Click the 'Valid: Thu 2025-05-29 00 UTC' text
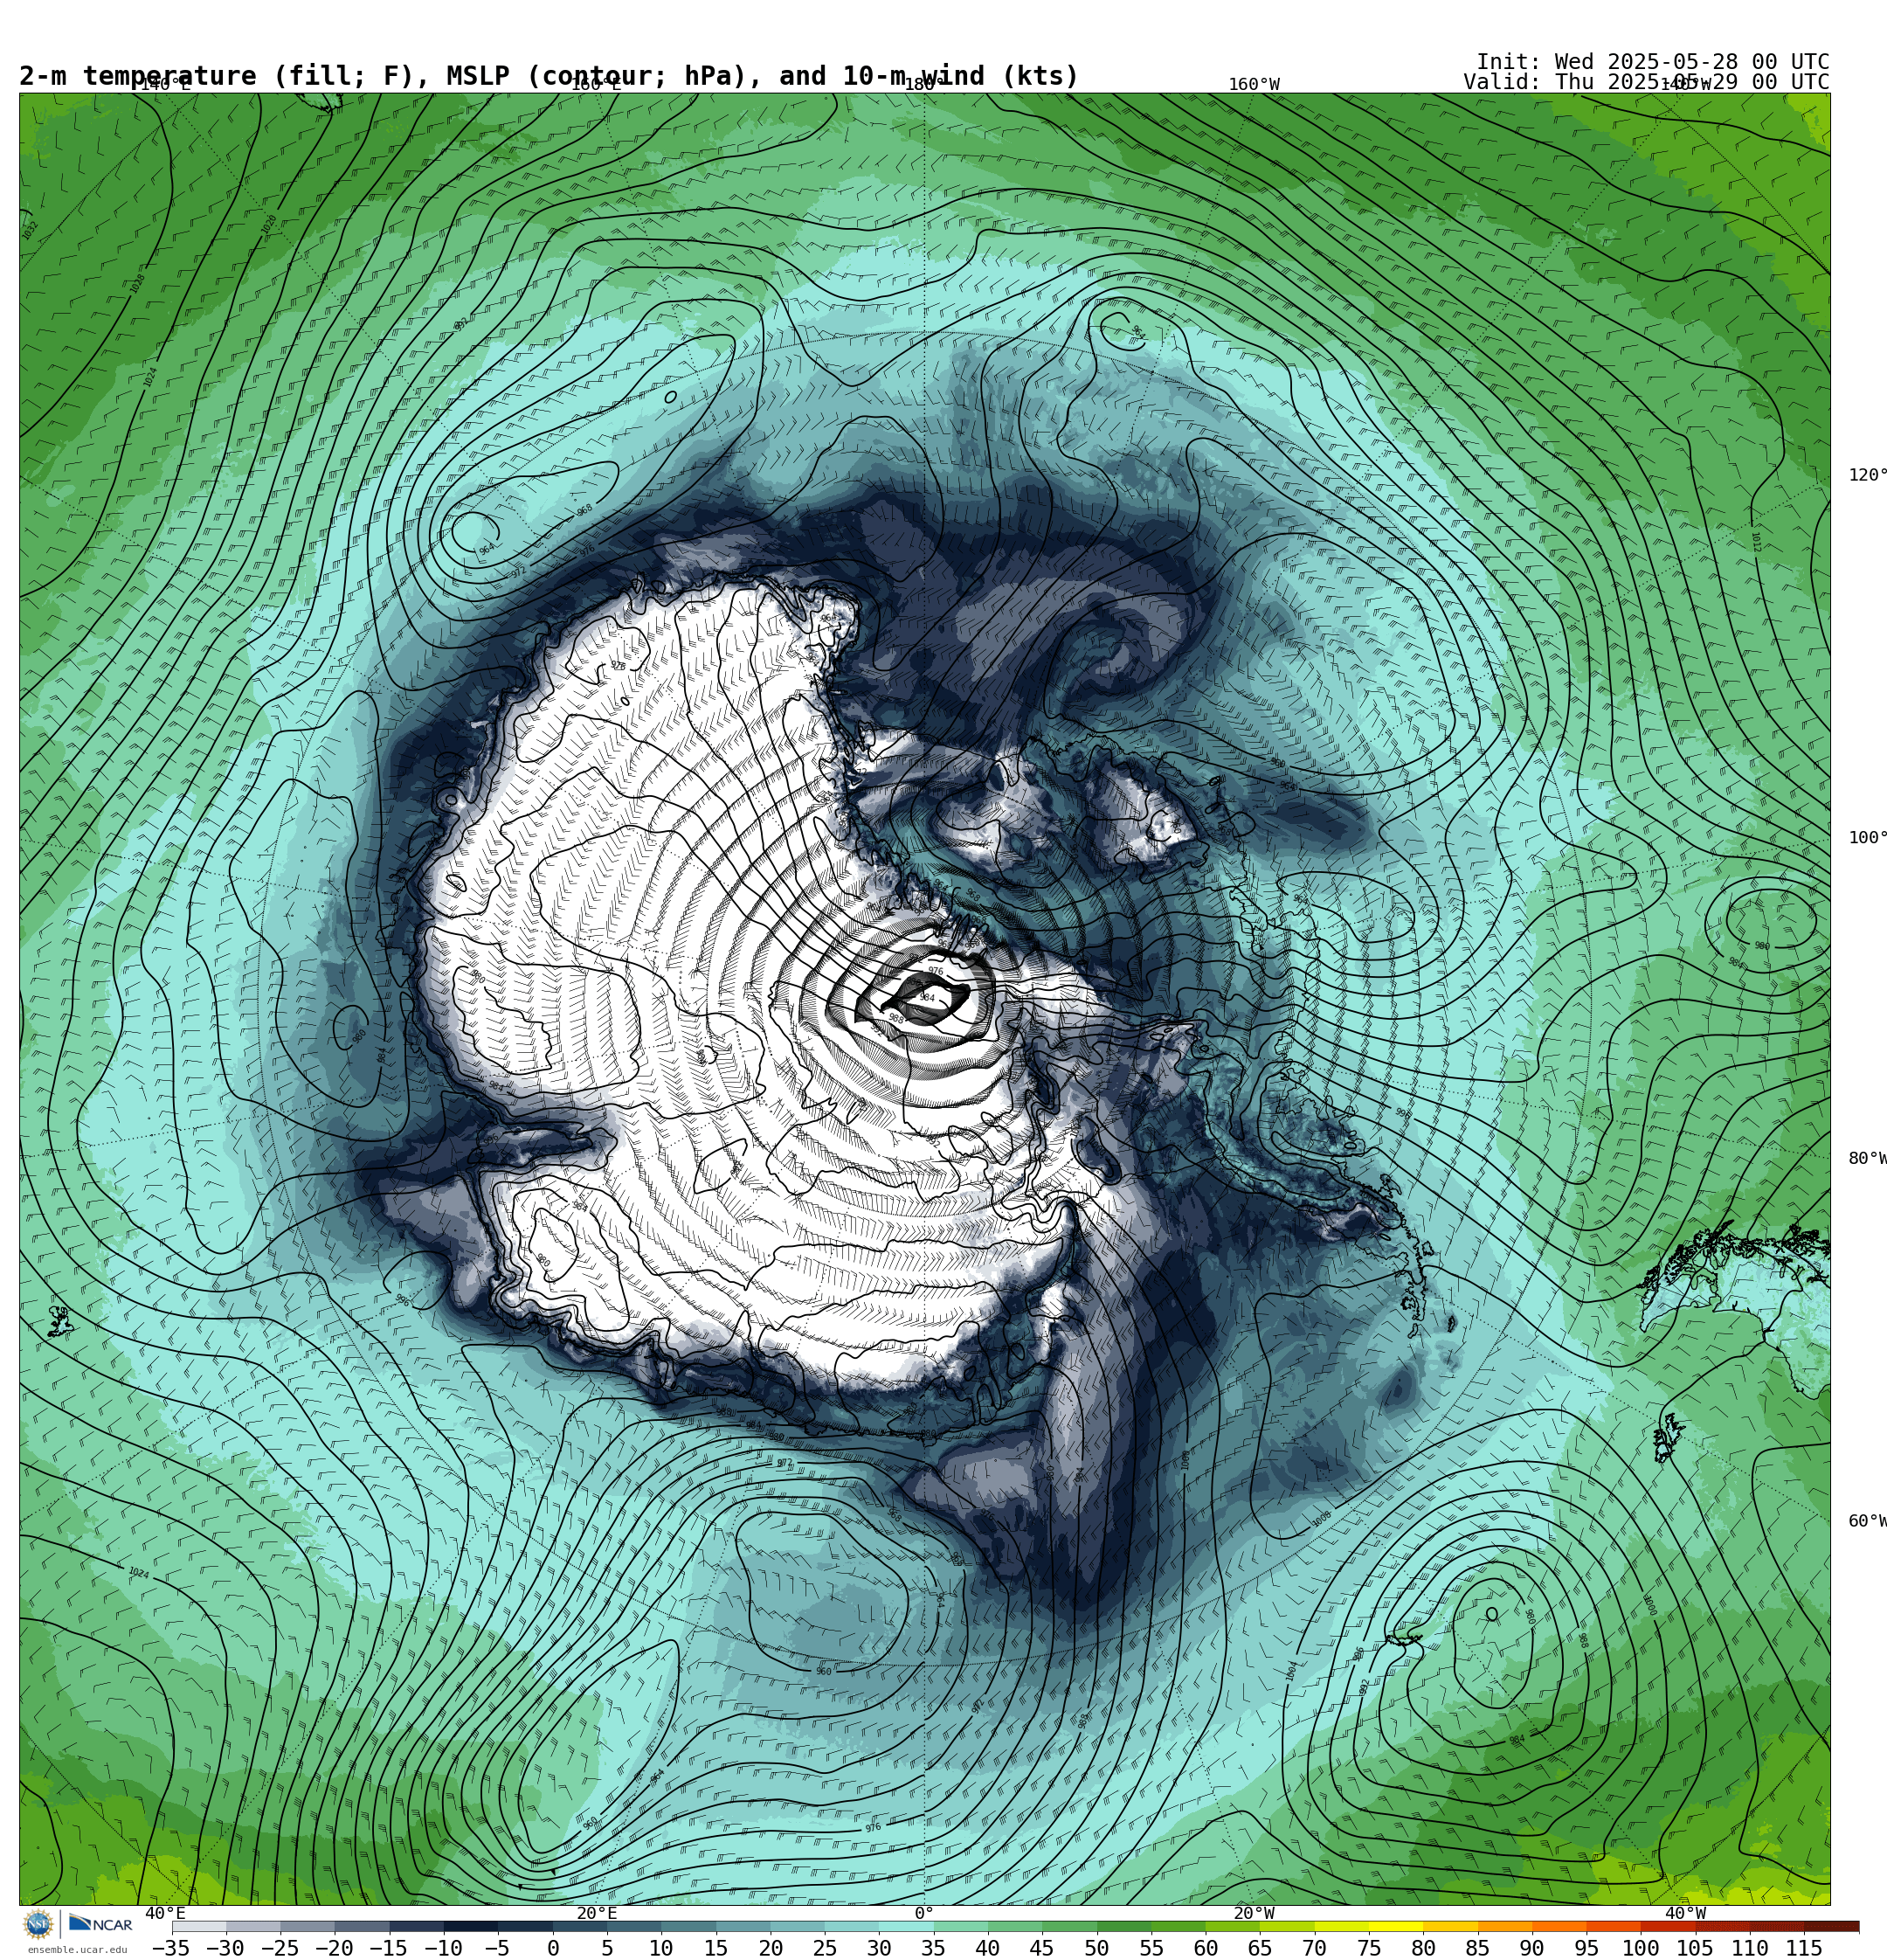The height and width of the screenshot is (1960, 1887). (x=1646, y=82)
